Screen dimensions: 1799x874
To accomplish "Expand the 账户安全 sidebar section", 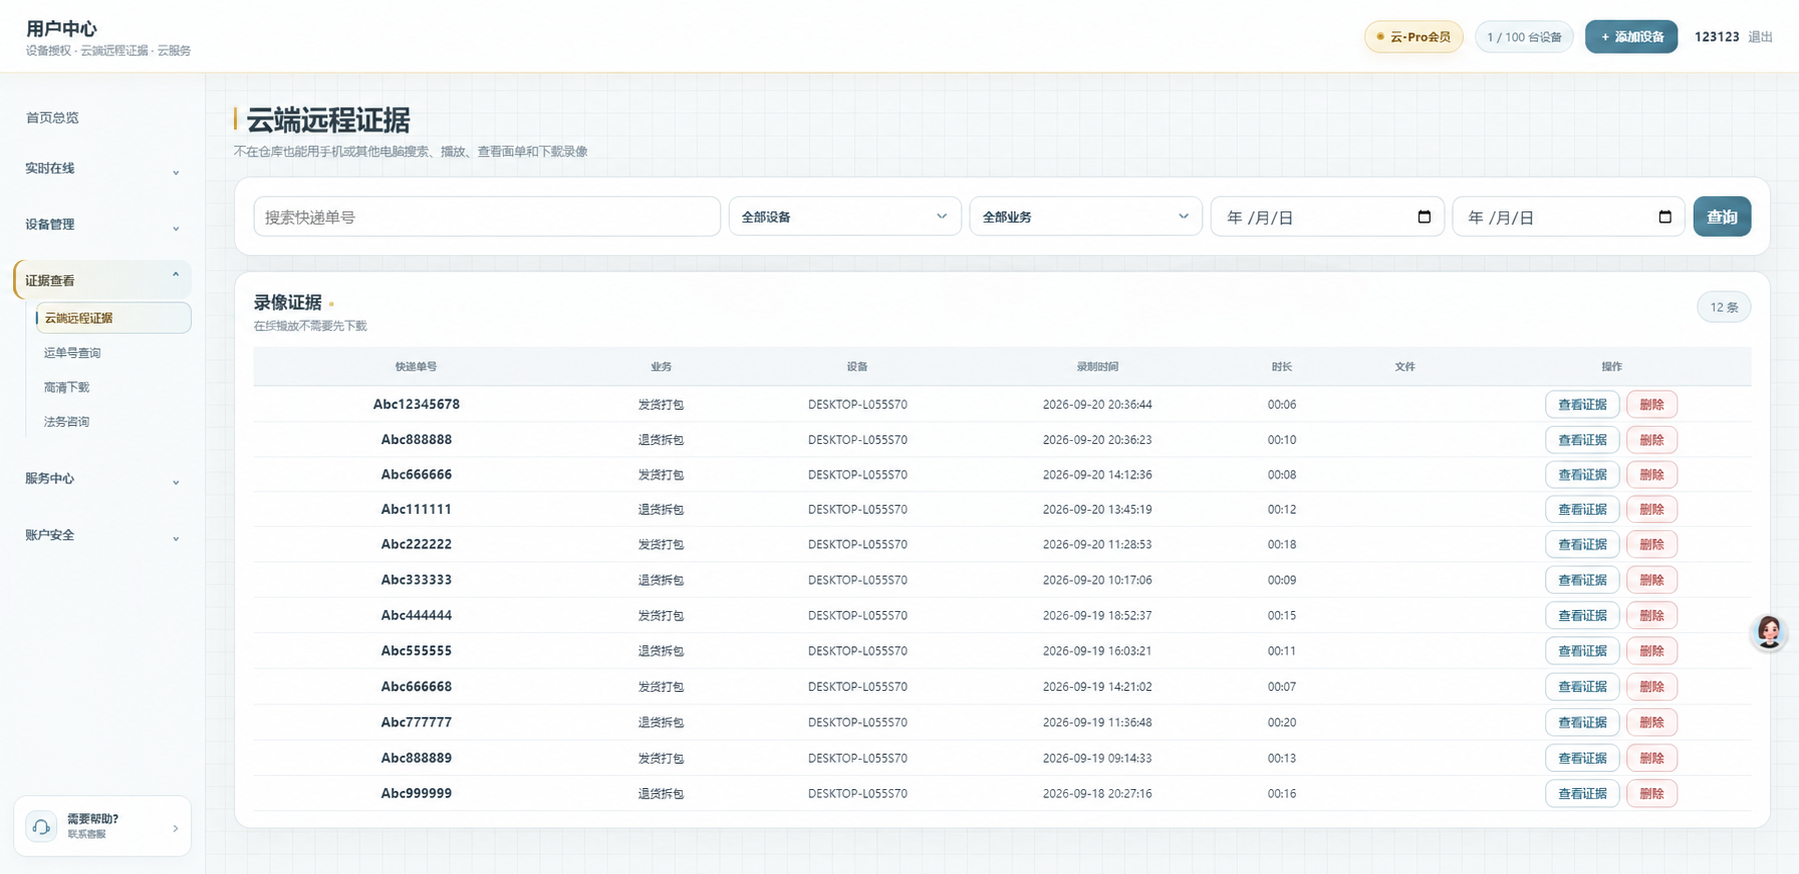I will [102, 535].
